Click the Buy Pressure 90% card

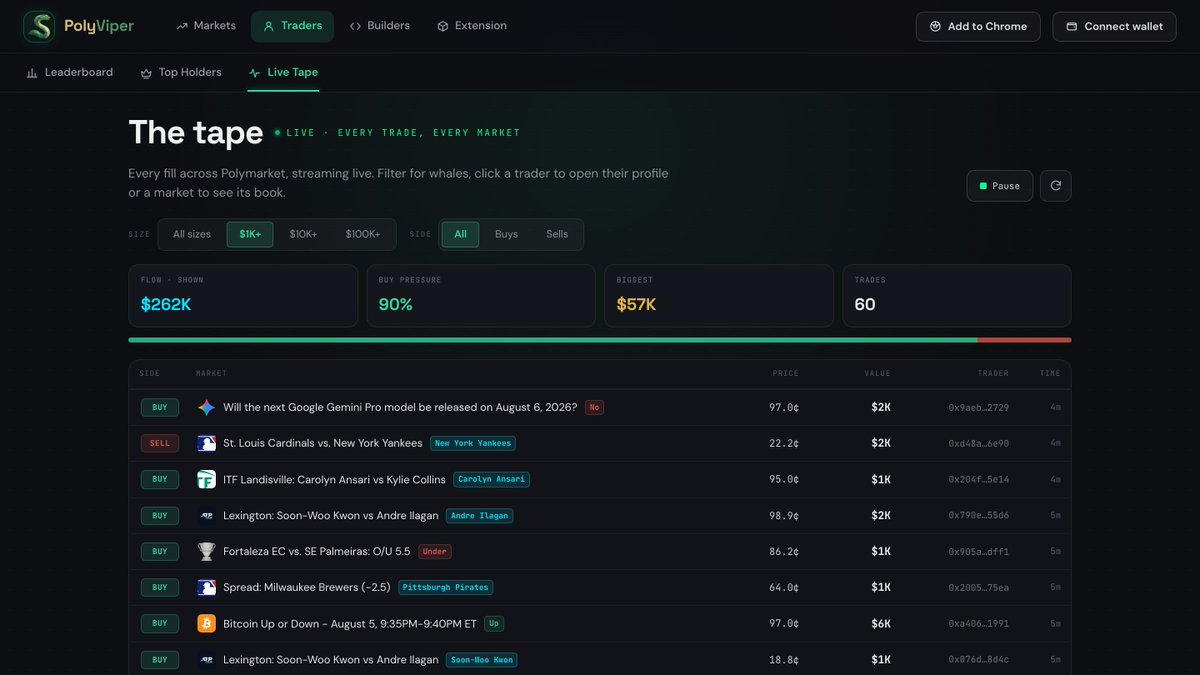[x=481, y=296]
